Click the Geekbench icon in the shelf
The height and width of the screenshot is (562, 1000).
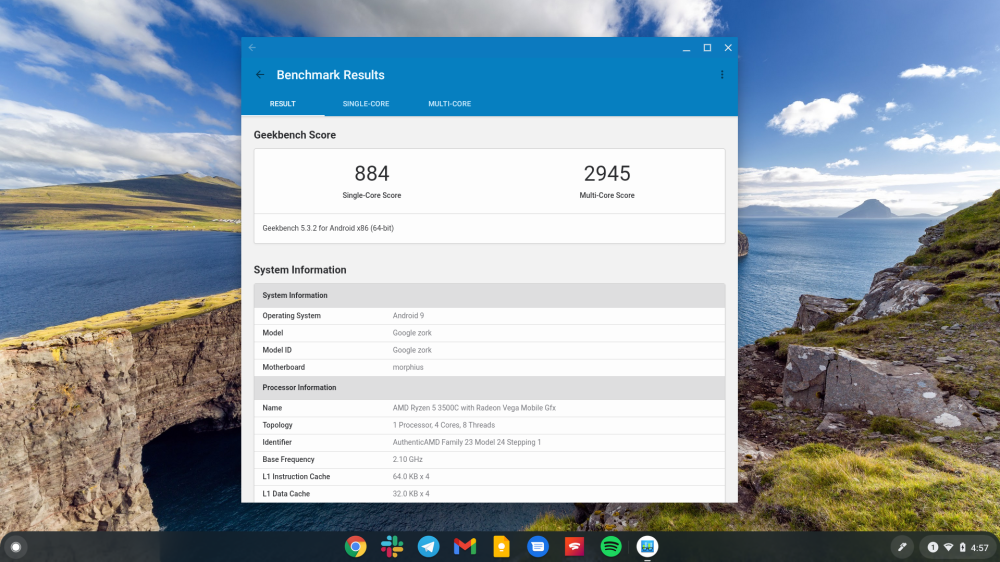tap(647, 547)
